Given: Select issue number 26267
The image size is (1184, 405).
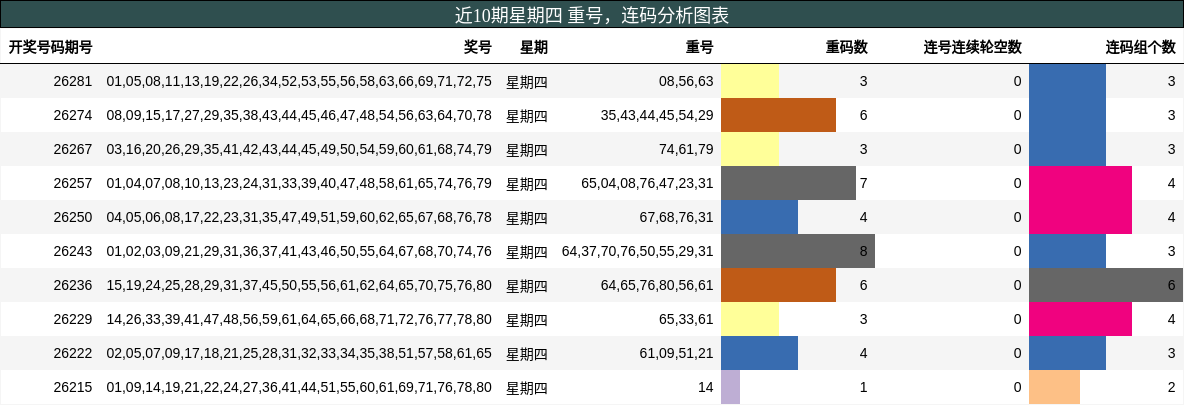Looking at the screenshot, I should (x=73, y=149).
